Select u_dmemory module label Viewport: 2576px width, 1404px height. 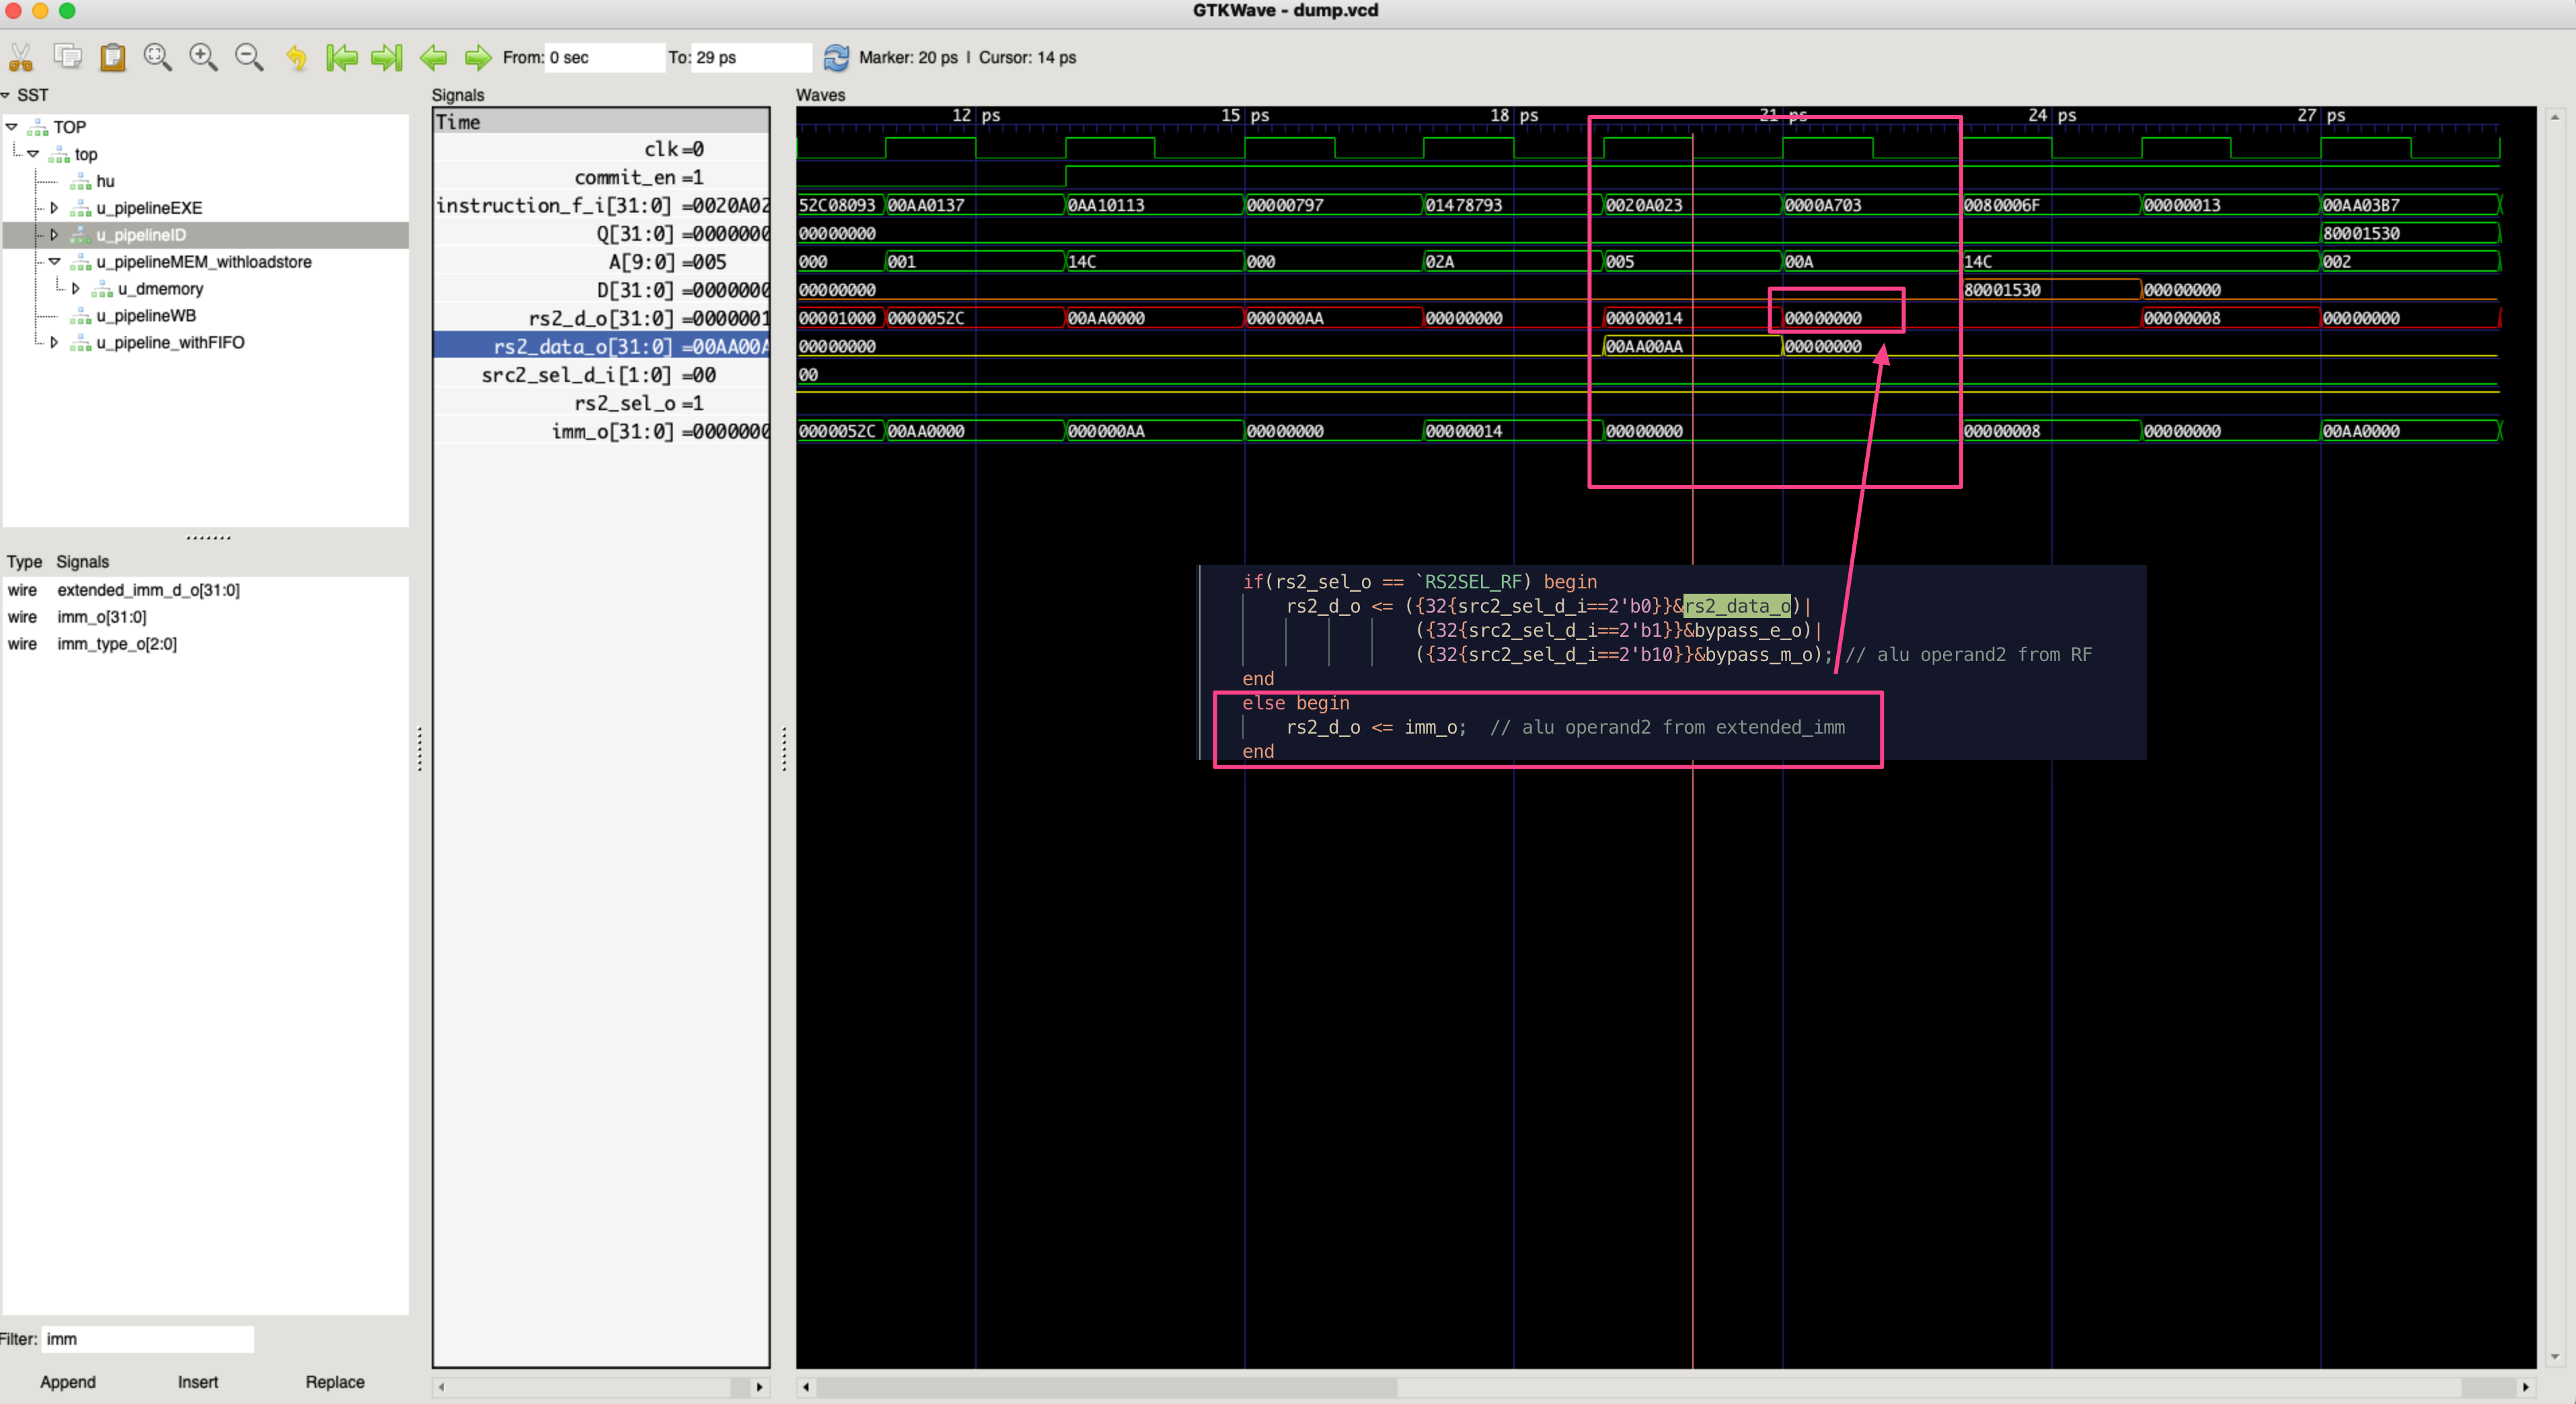coord(160,289)
